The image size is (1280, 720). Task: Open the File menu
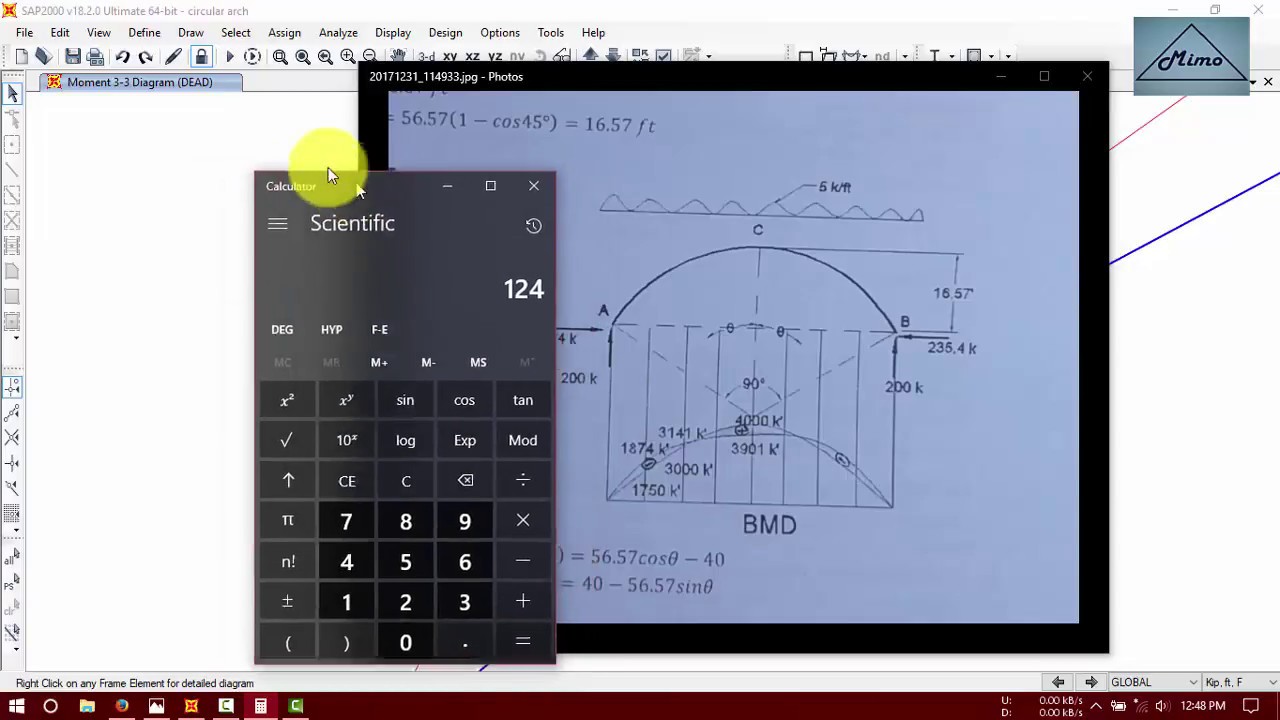[x=24, y=32]
